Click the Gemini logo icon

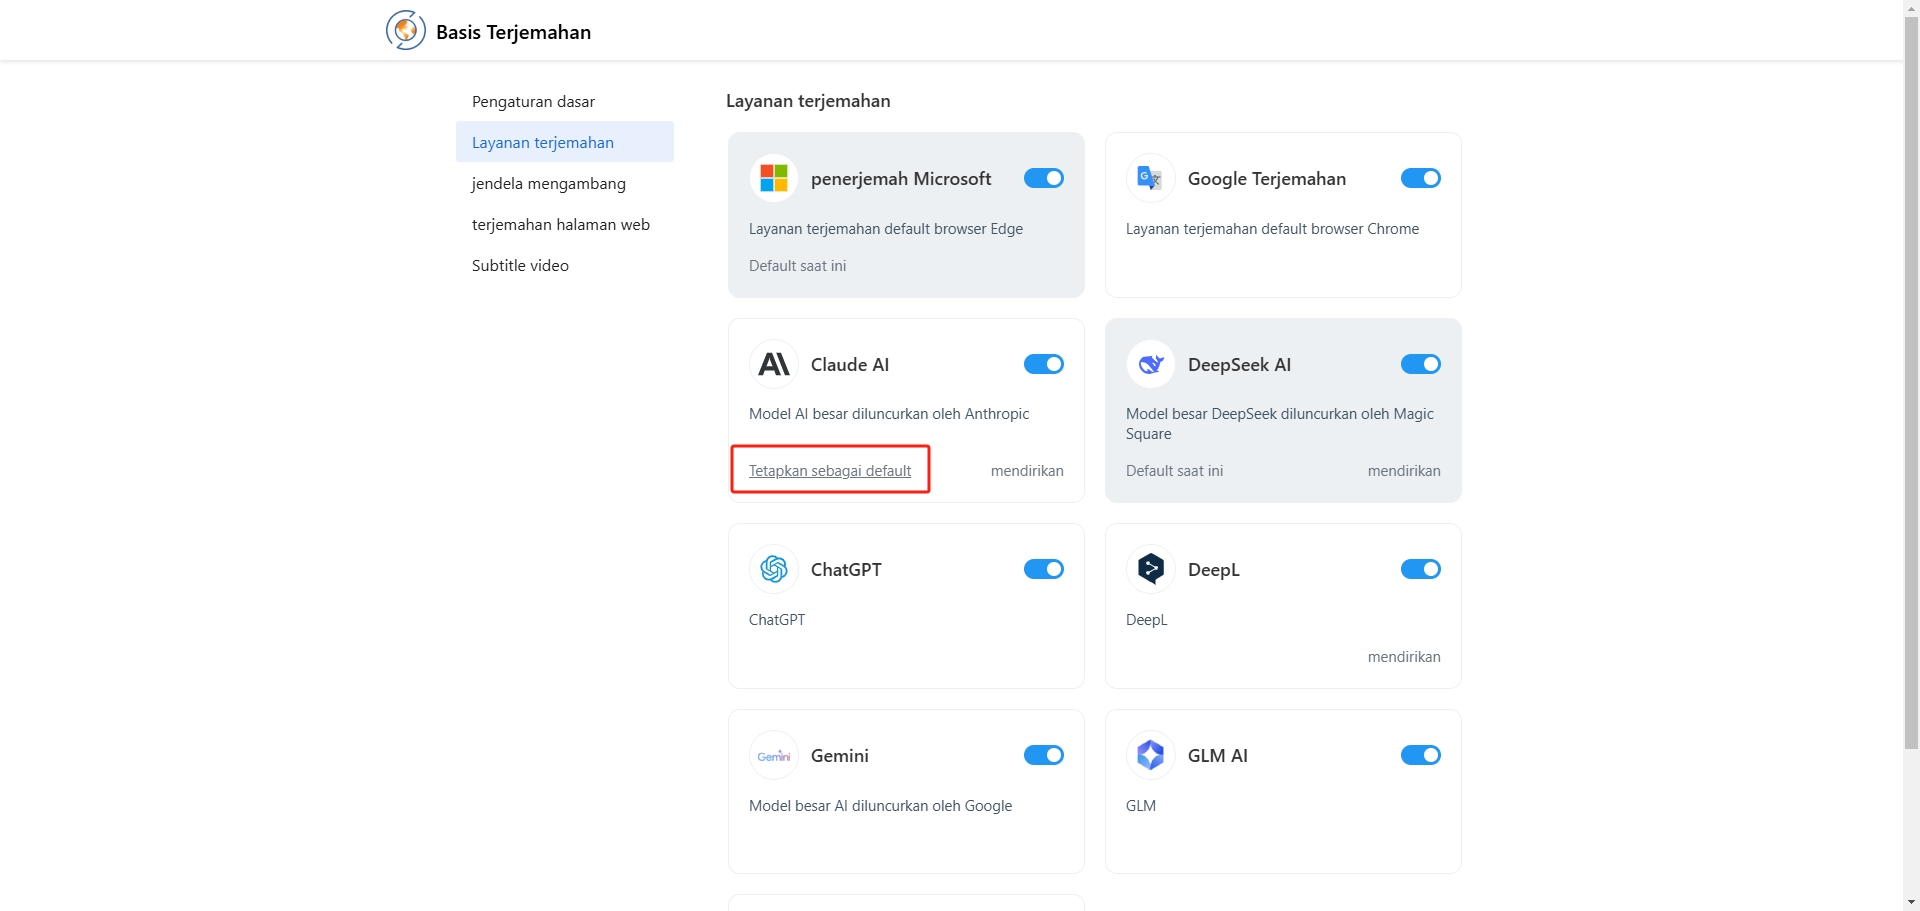[774, 755]
